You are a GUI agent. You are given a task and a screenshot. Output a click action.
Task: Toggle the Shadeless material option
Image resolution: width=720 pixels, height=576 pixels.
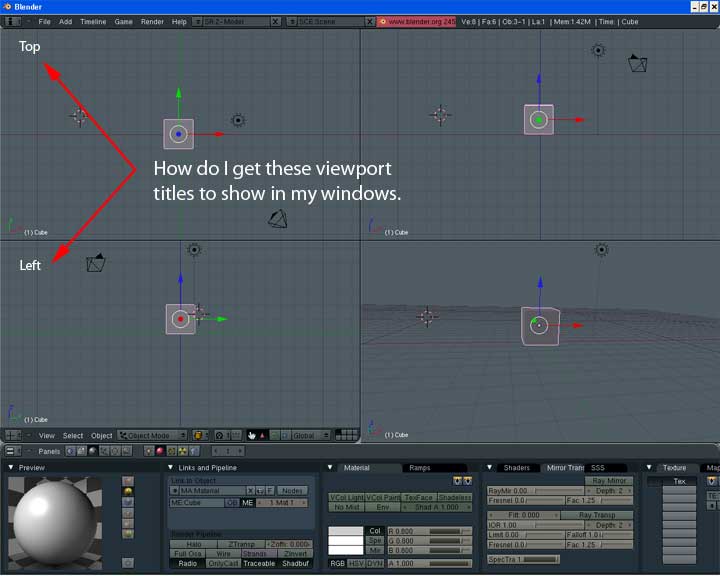pos(455,497)
